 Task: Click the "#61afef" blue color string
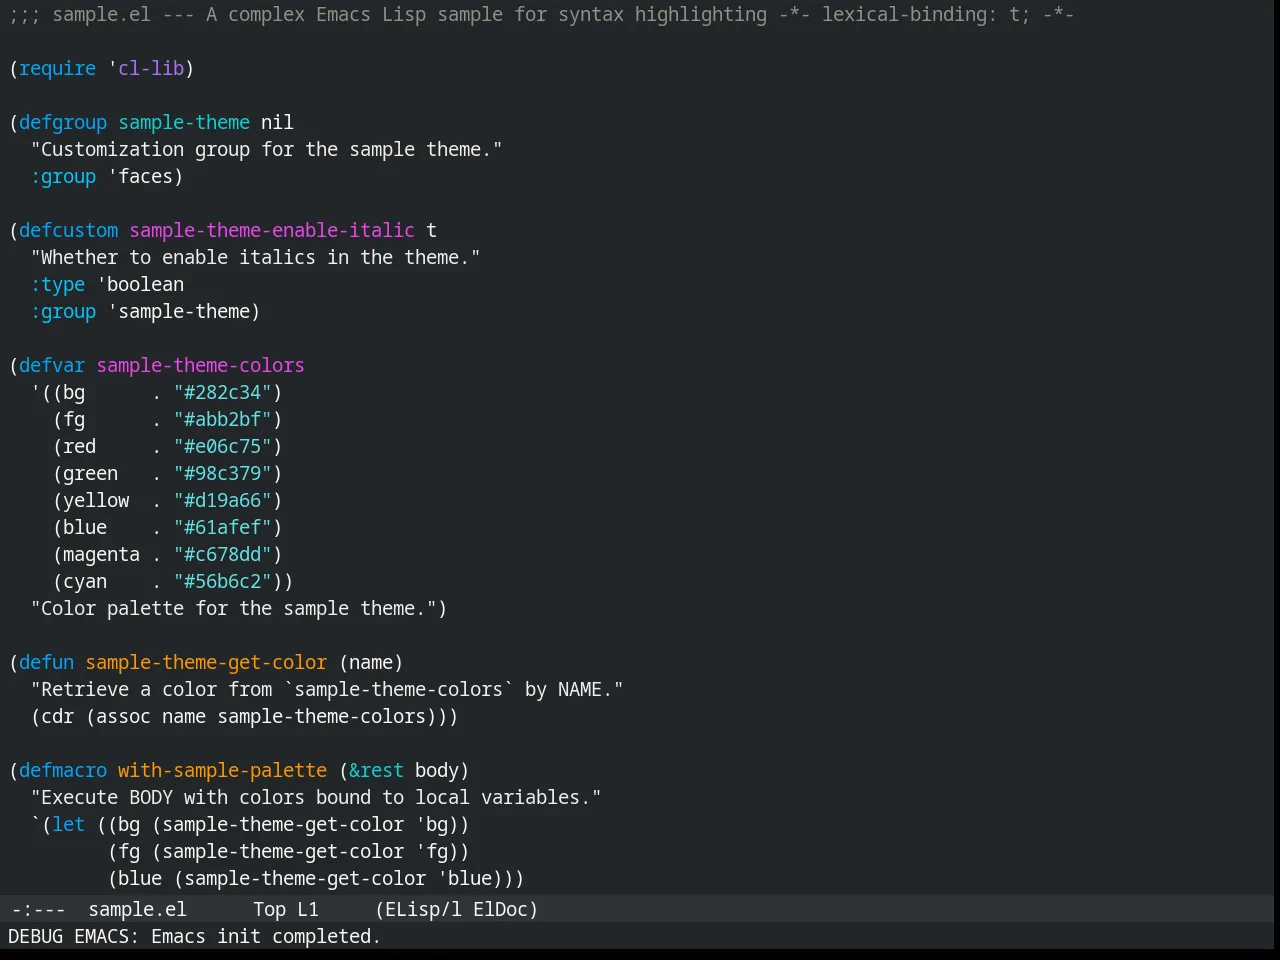223,527
